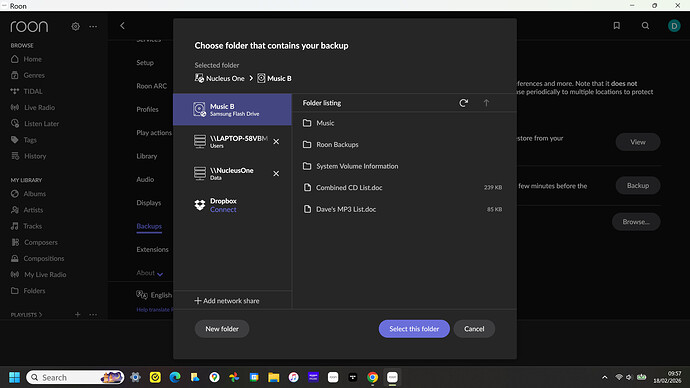Switch to Backups settings tab
690x388 pixels.
149,226
